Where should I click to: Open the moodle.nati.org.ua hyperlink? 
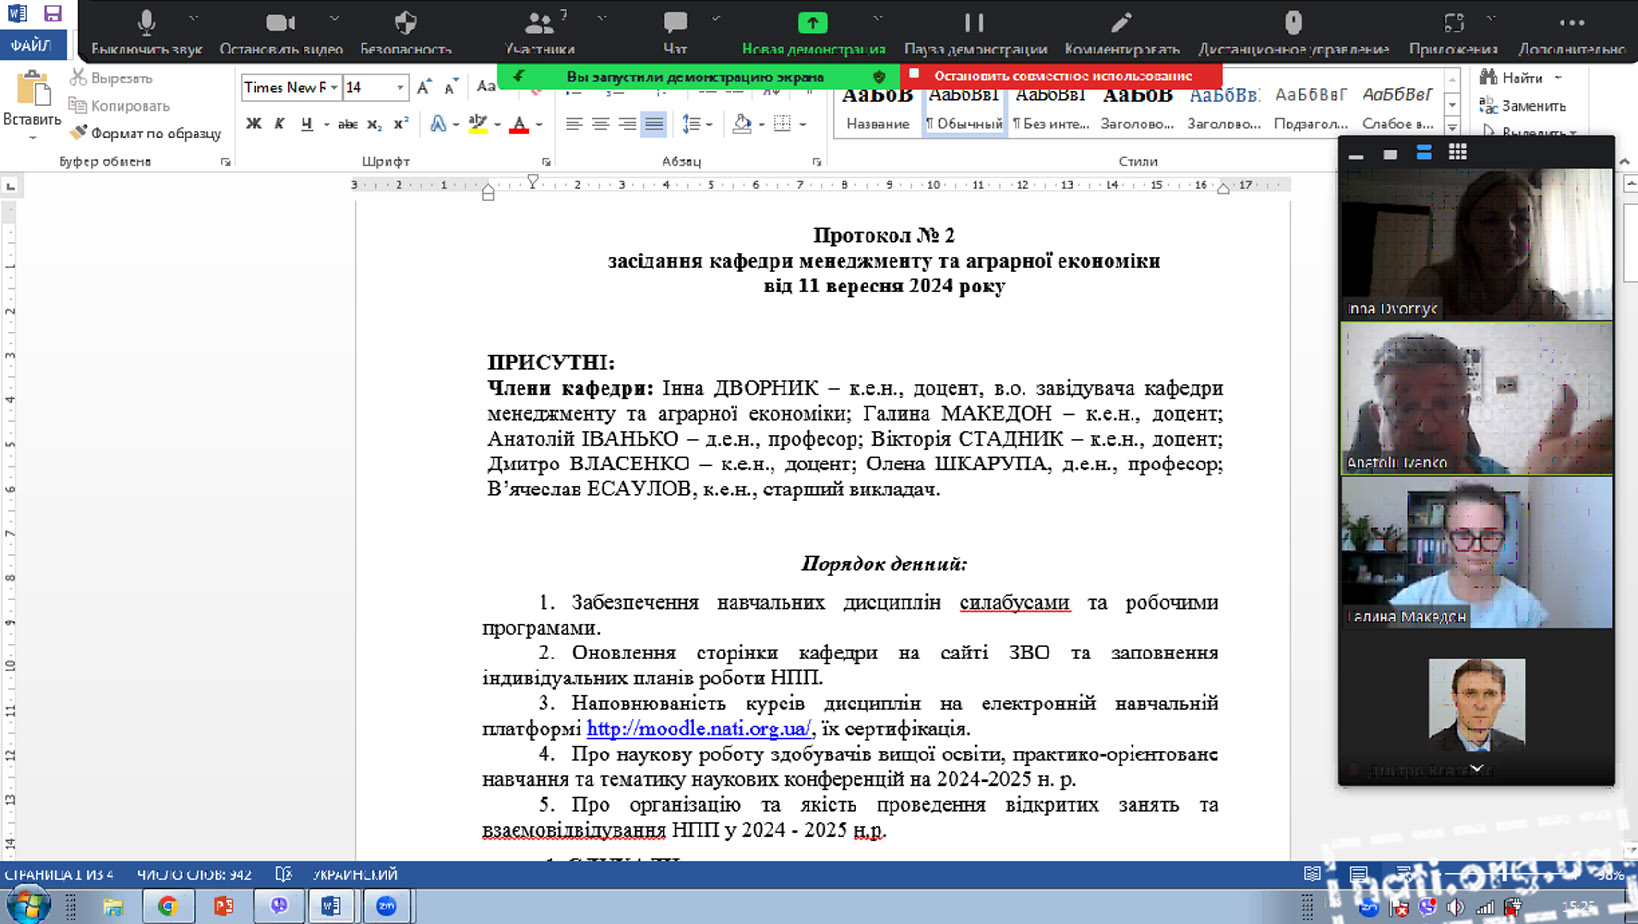click(x=699, y=729)
